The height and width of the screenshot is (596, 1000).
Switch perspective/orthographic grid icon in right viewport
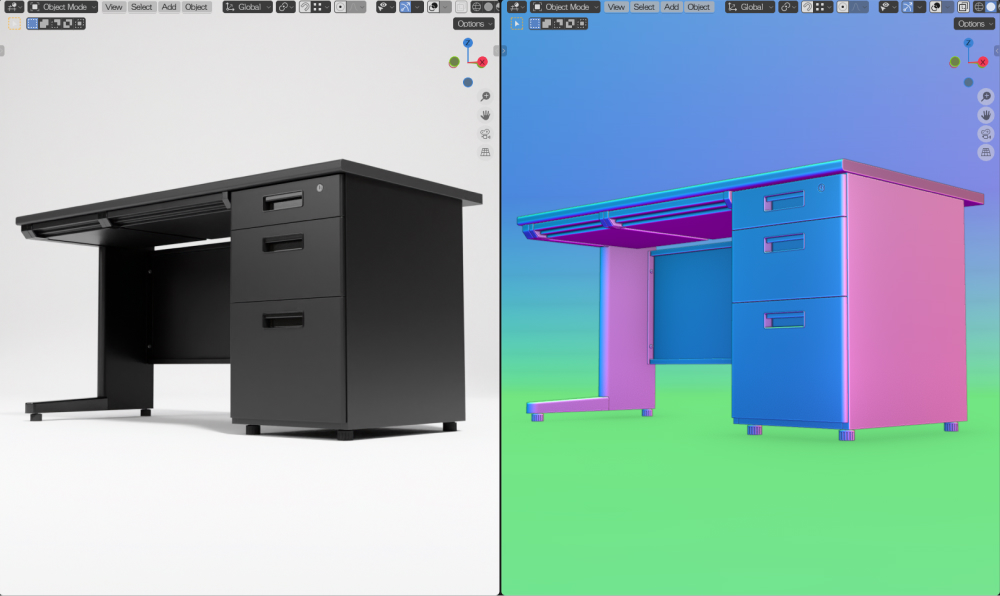point(985,152)
